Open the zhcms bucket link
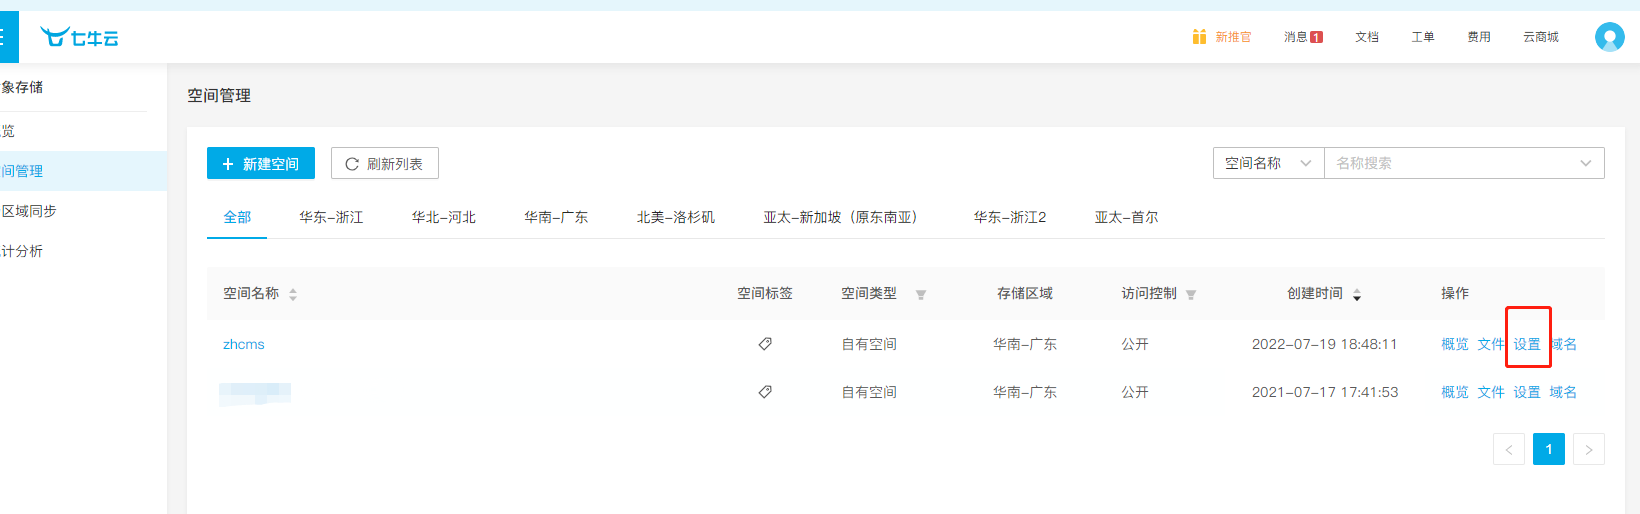This screenshot has width=1640, height=514. 244,344
